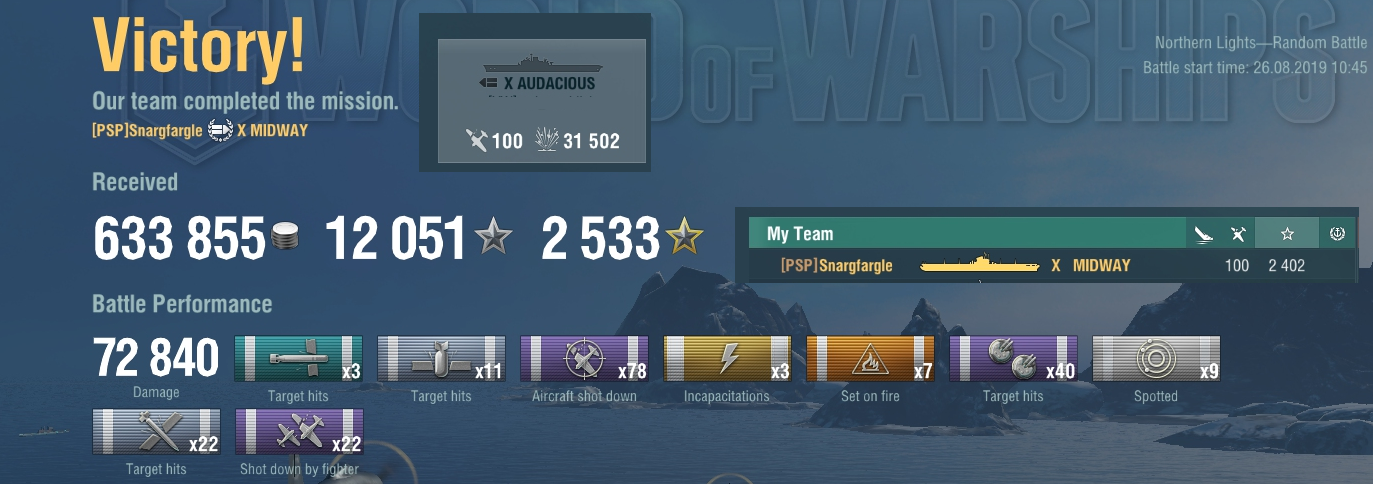Viewport: 1373px width, 484px height.
Task: Click the My Team header label
Action: pos(800,234)
